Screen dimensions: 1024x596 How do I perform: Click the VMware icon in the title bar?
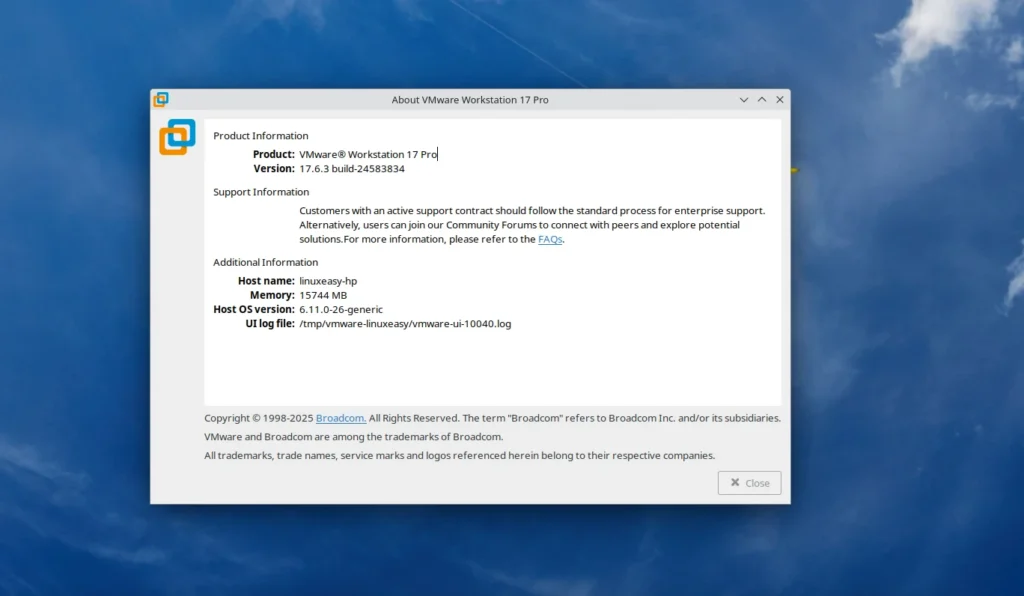[x=161, y=99]
